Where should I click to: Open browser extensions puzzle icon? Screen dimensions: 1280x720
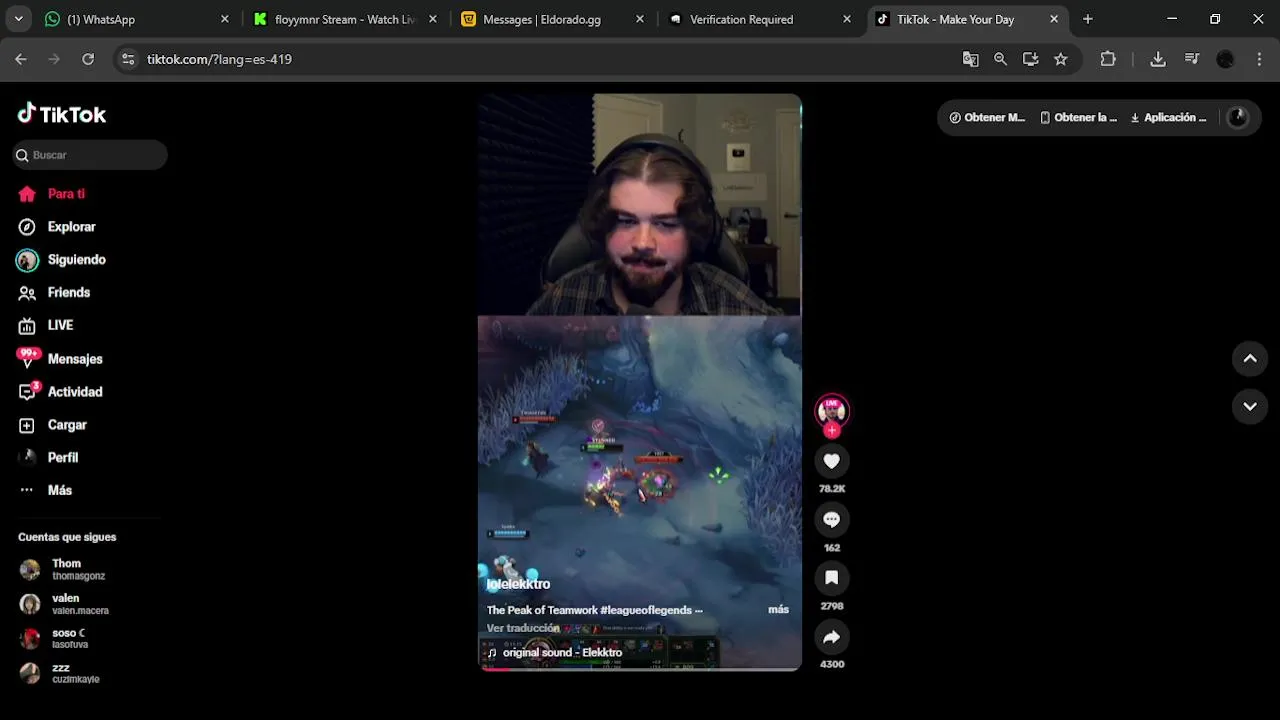1108,59
